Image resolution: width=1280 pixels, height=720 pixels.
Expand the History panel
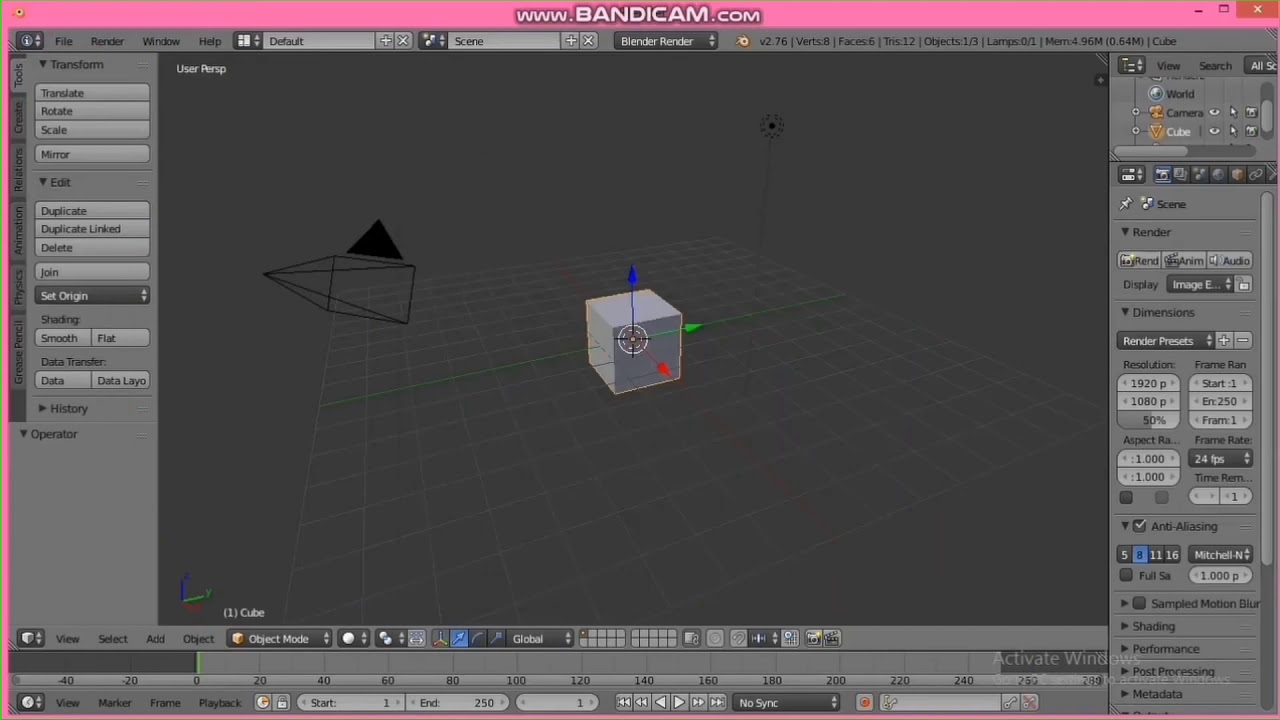(69, 408)
